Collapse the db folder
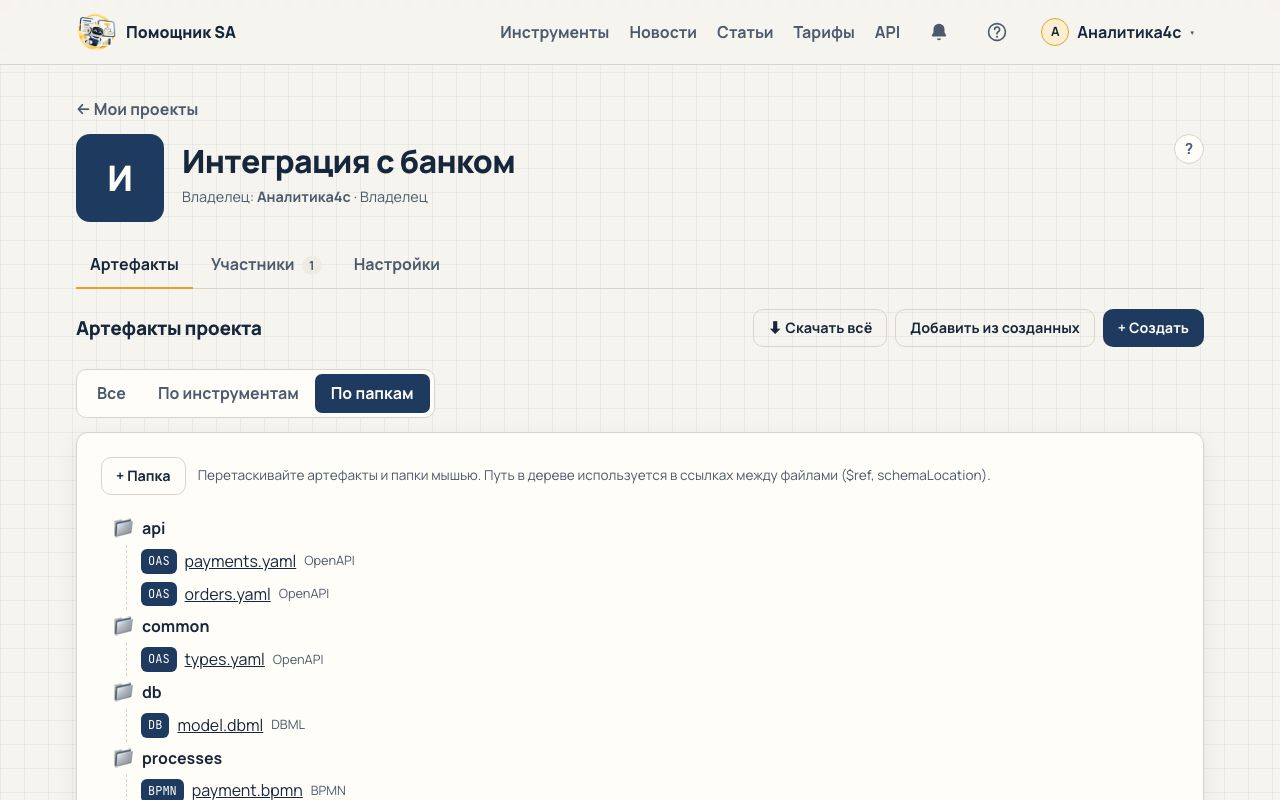Screen dimensions: 1280x800 pyautogui.click(x=152, y=692)
